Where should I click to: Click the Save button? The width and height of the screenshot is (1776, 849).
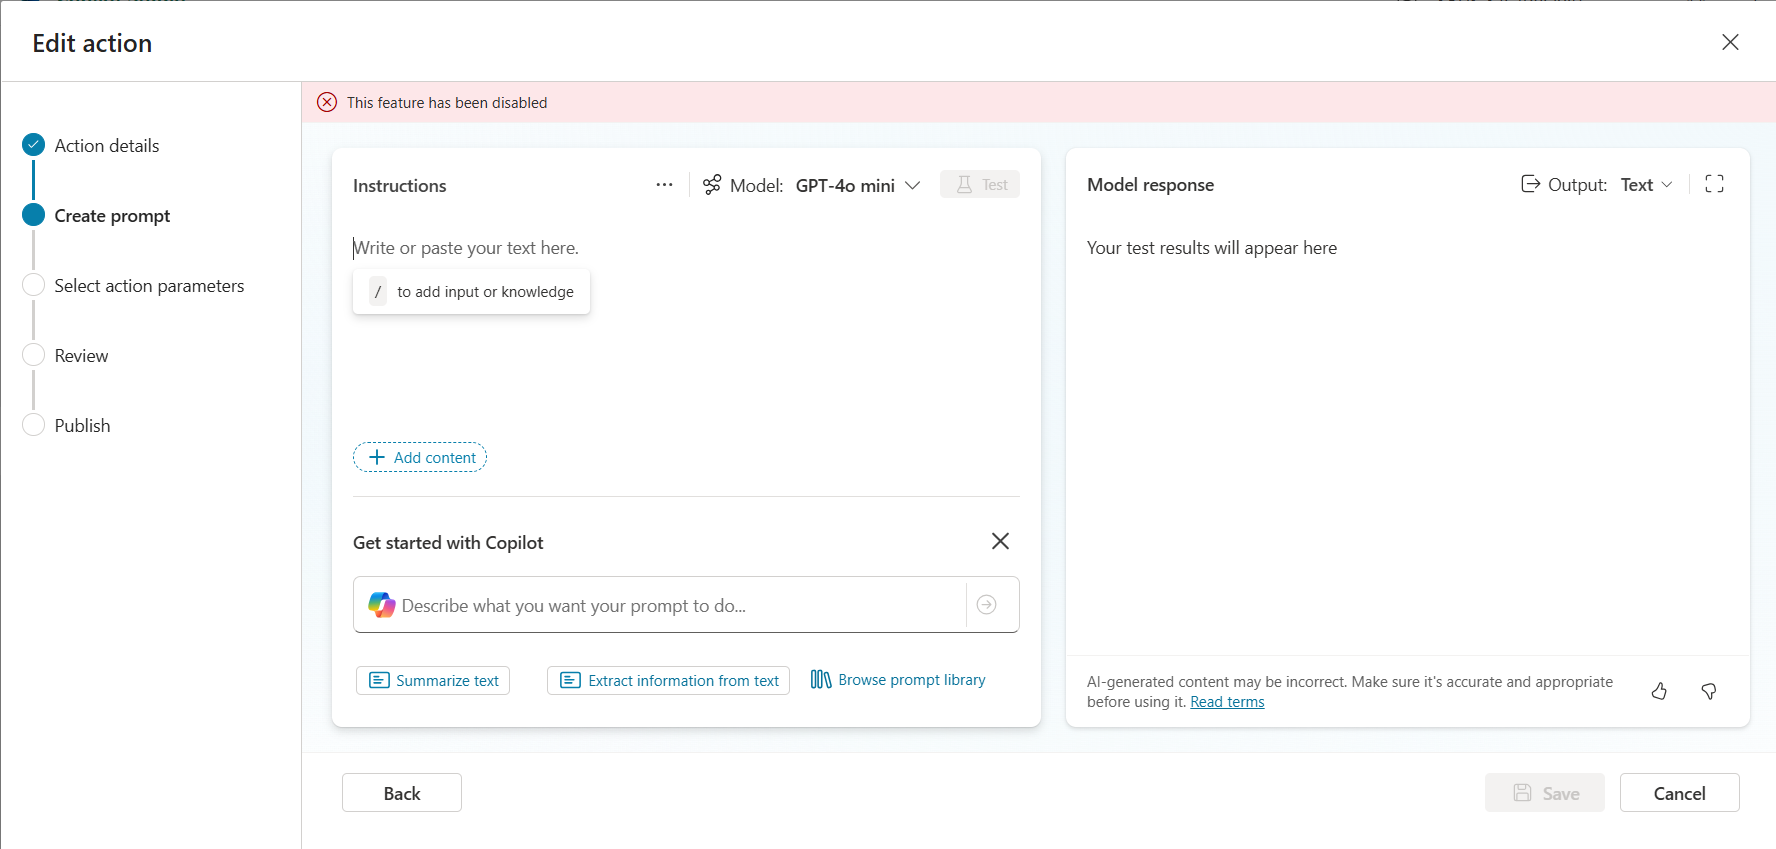1545,793
